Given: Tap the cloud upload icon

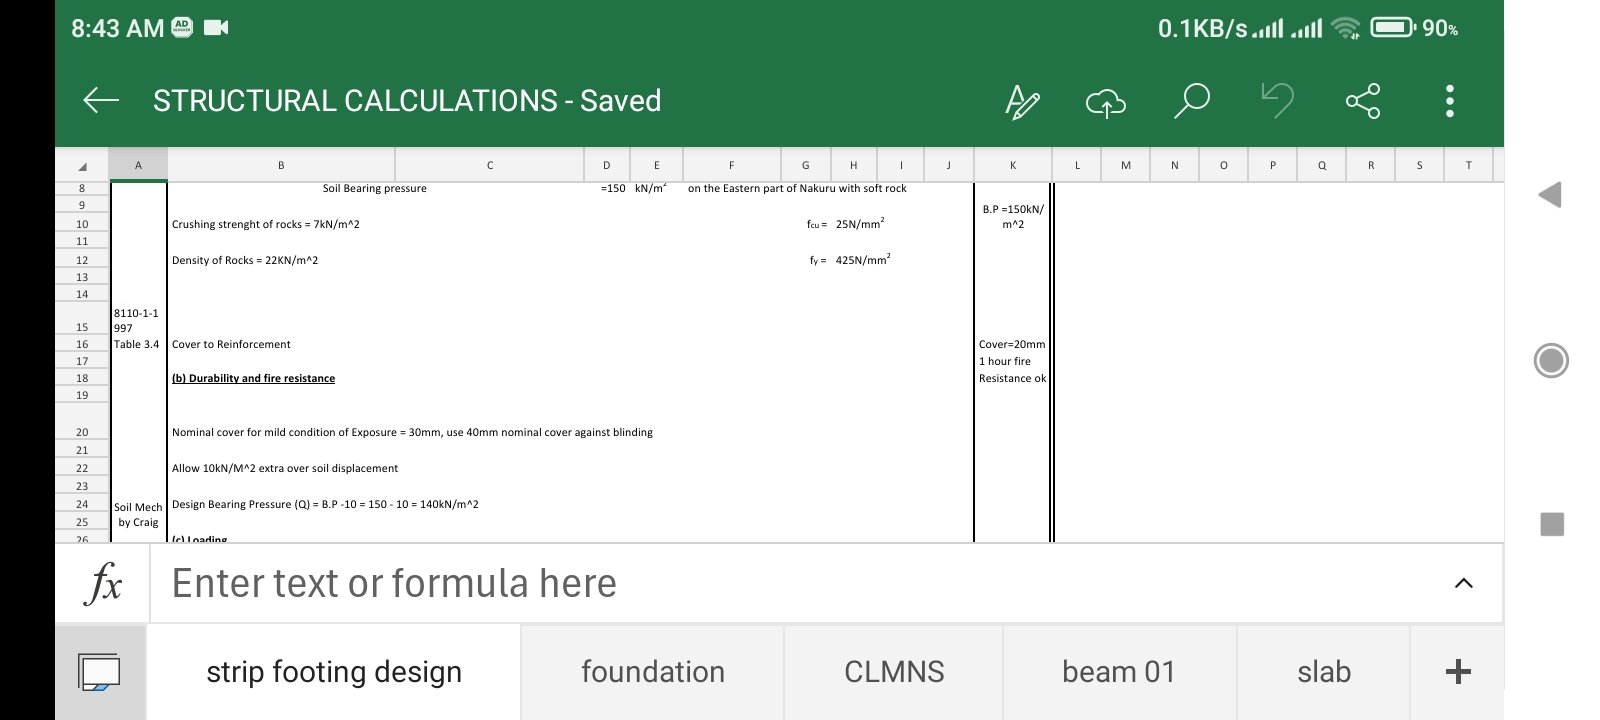Looking at the screenshot, I should click(x=1105, y=101).
